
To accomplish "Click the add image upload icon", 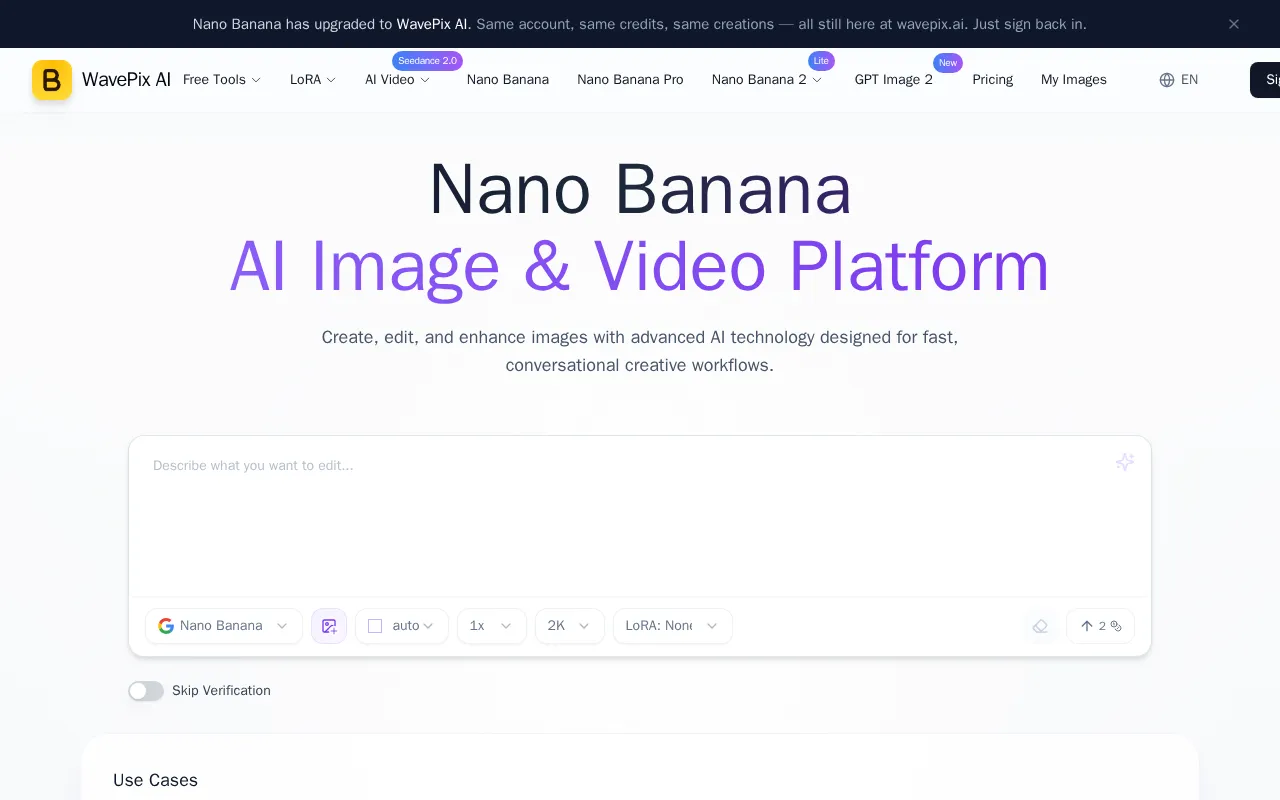I will [329, 626].
